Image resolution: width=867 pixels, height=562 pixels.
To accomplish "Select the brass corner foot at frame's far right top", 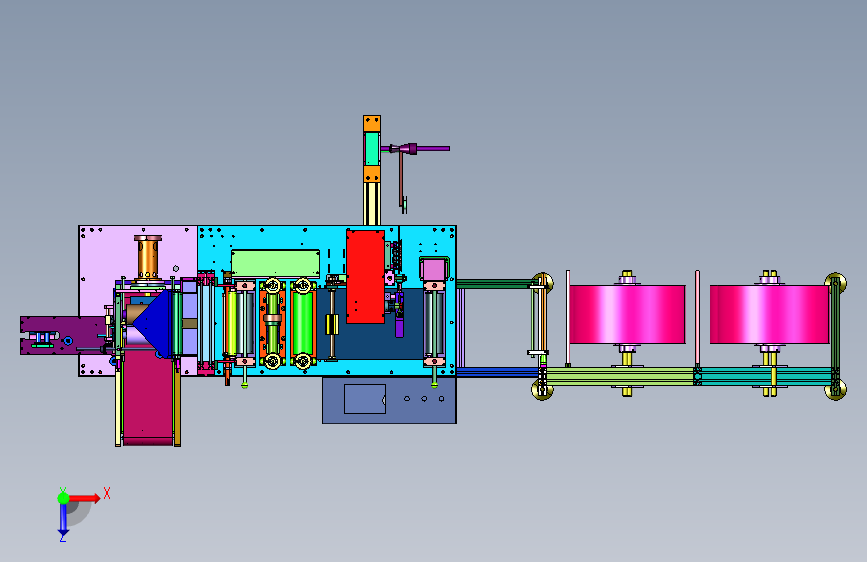I will 836,283.
